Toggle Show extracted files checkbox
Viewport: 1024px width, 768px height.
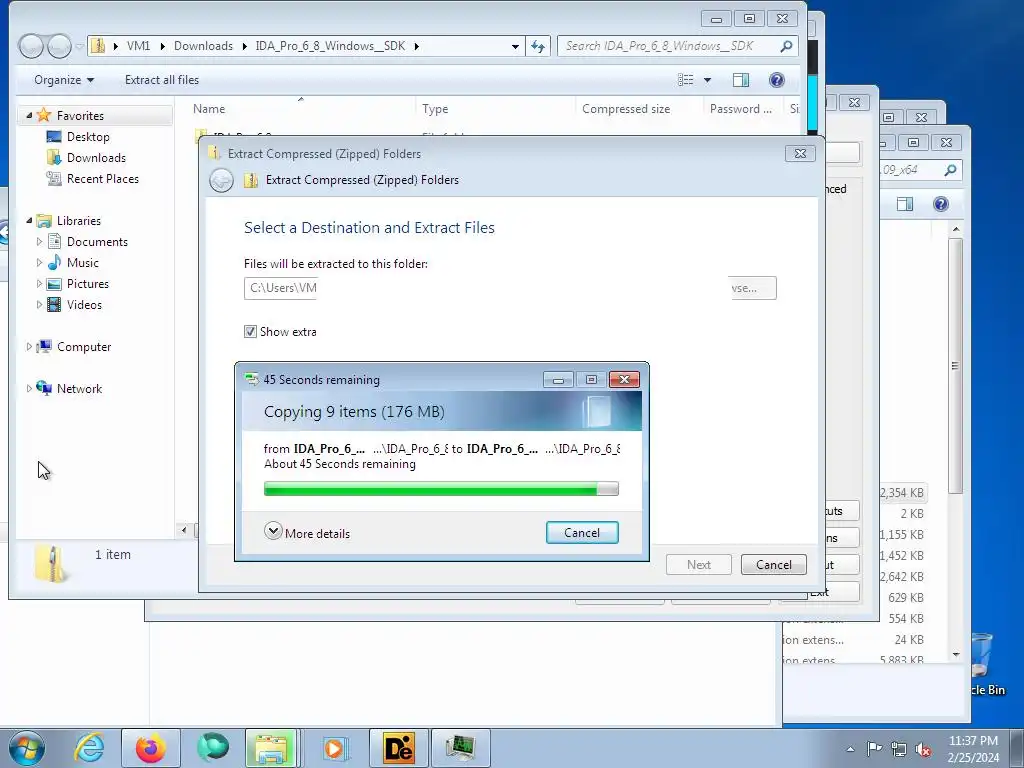click(x=250, y=332)
